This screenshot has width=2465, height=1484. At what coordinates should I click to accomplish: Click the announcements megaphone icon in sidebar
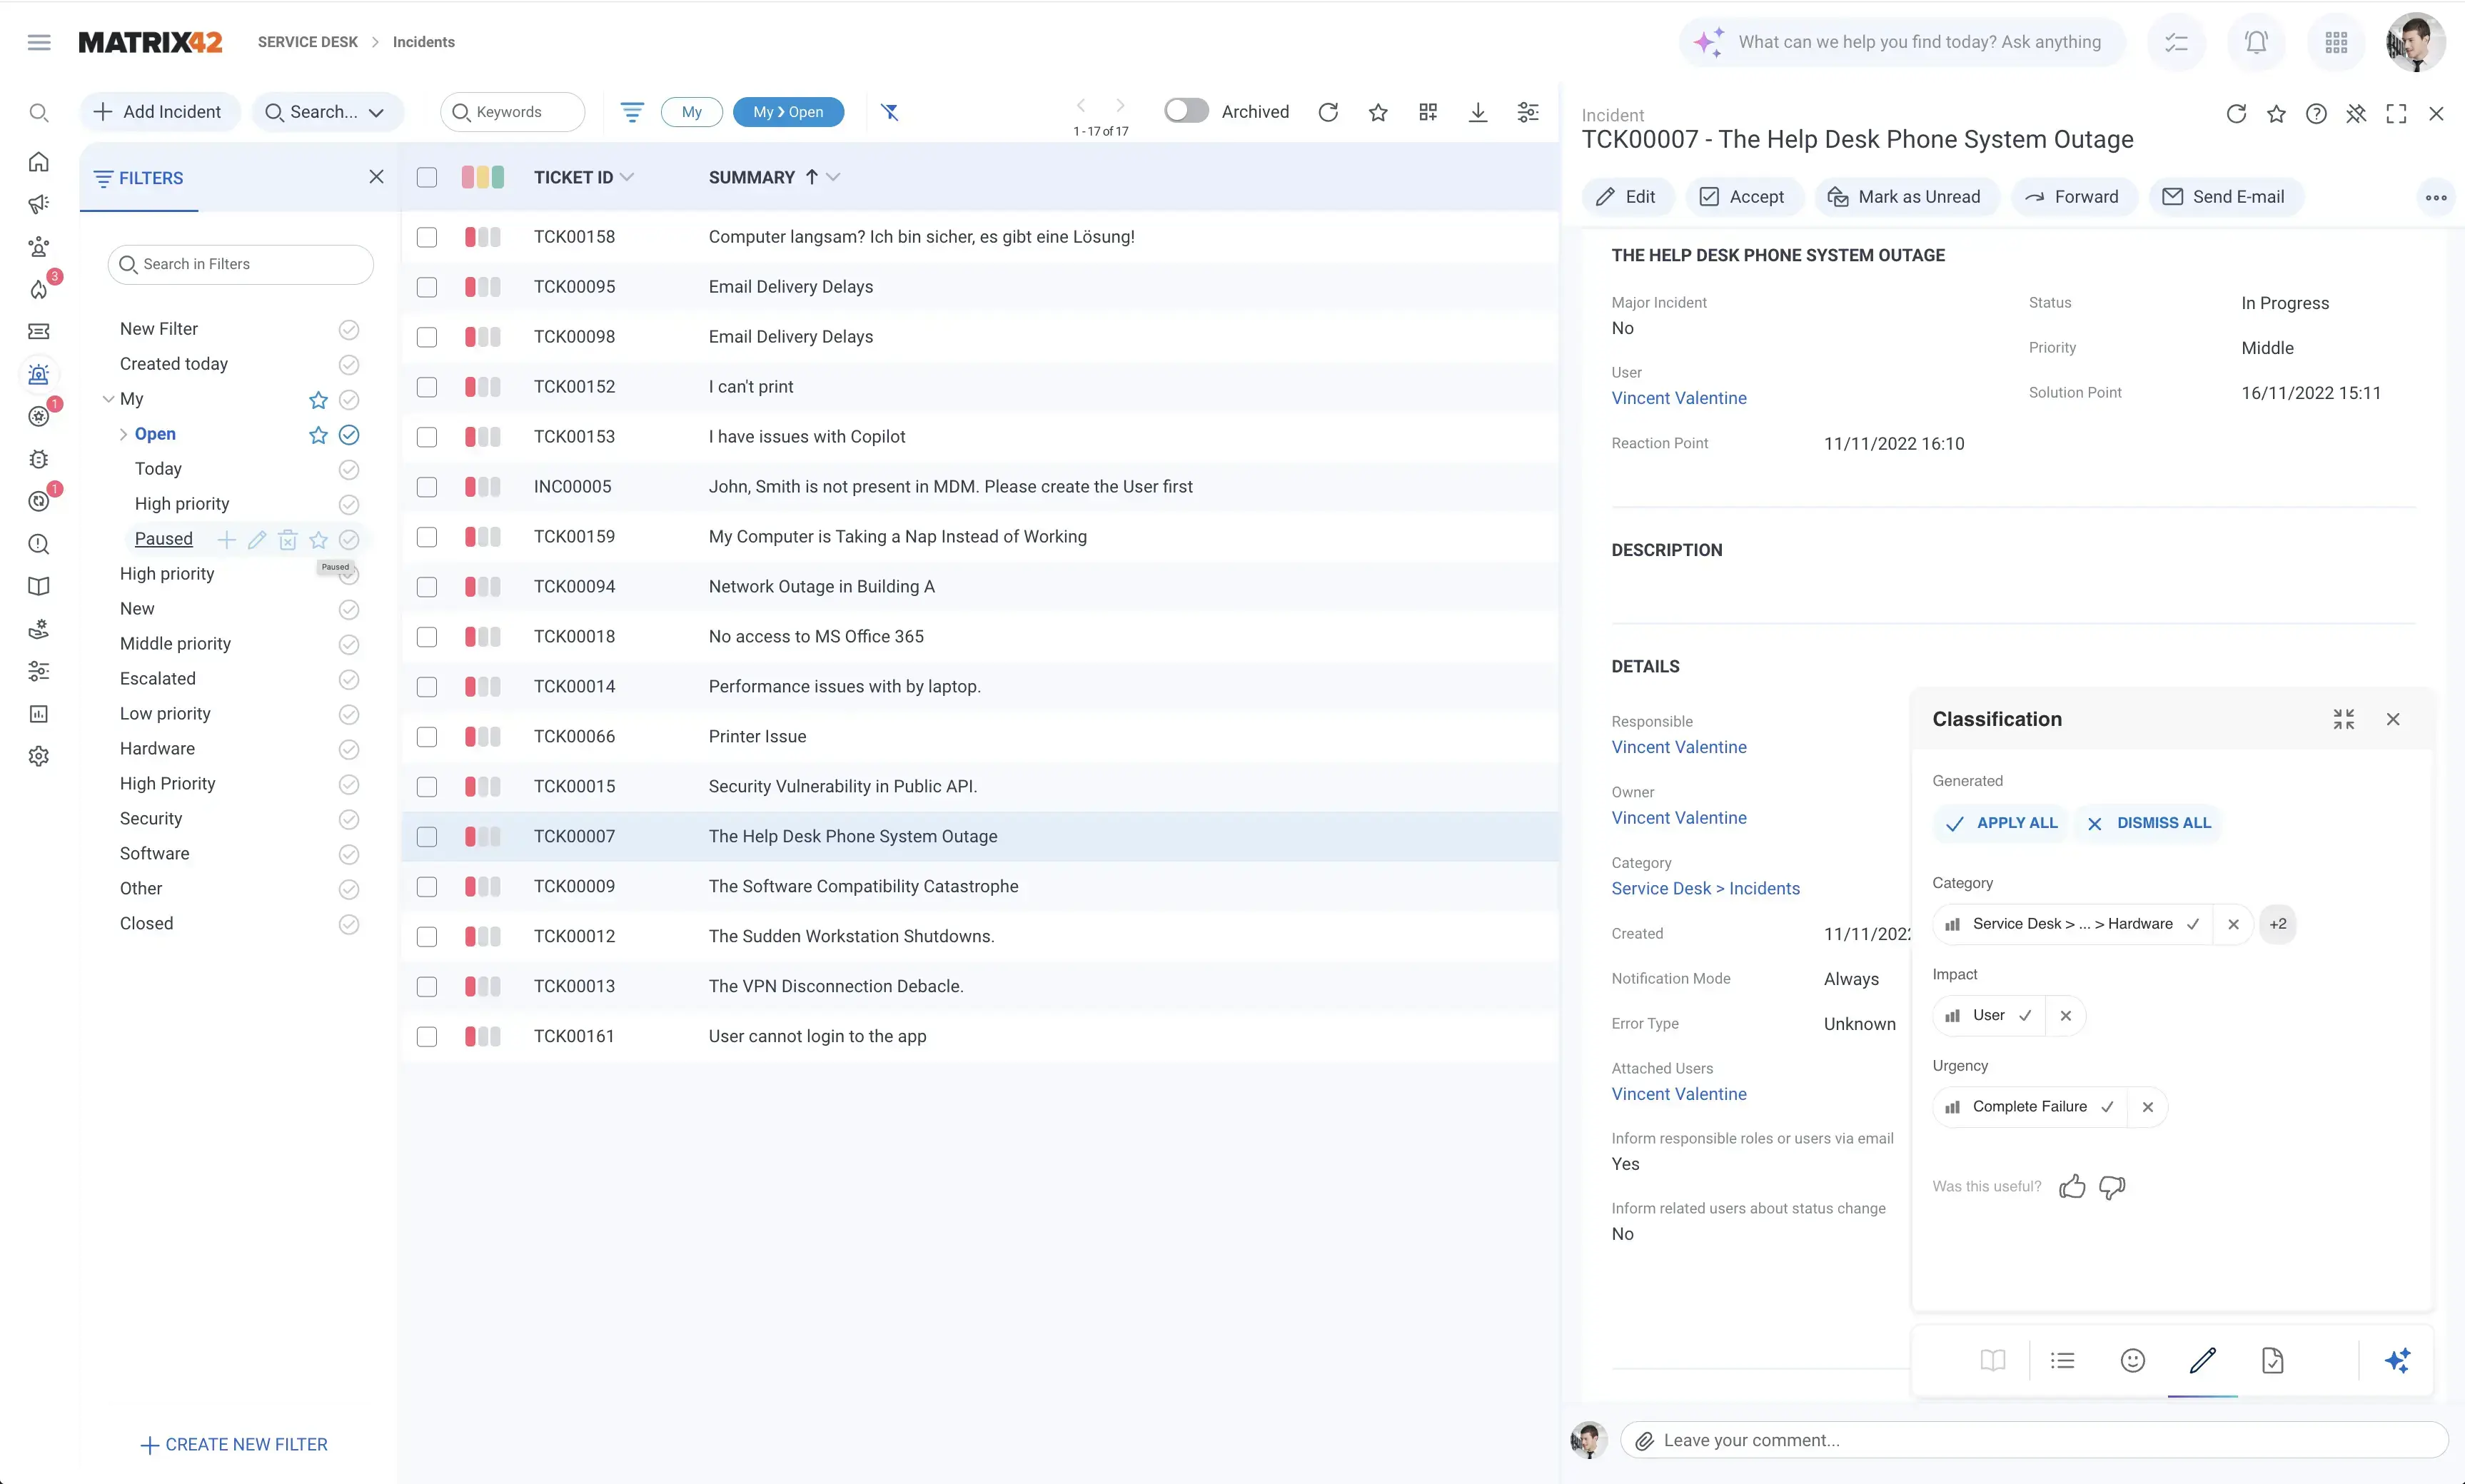click(39, 203)
